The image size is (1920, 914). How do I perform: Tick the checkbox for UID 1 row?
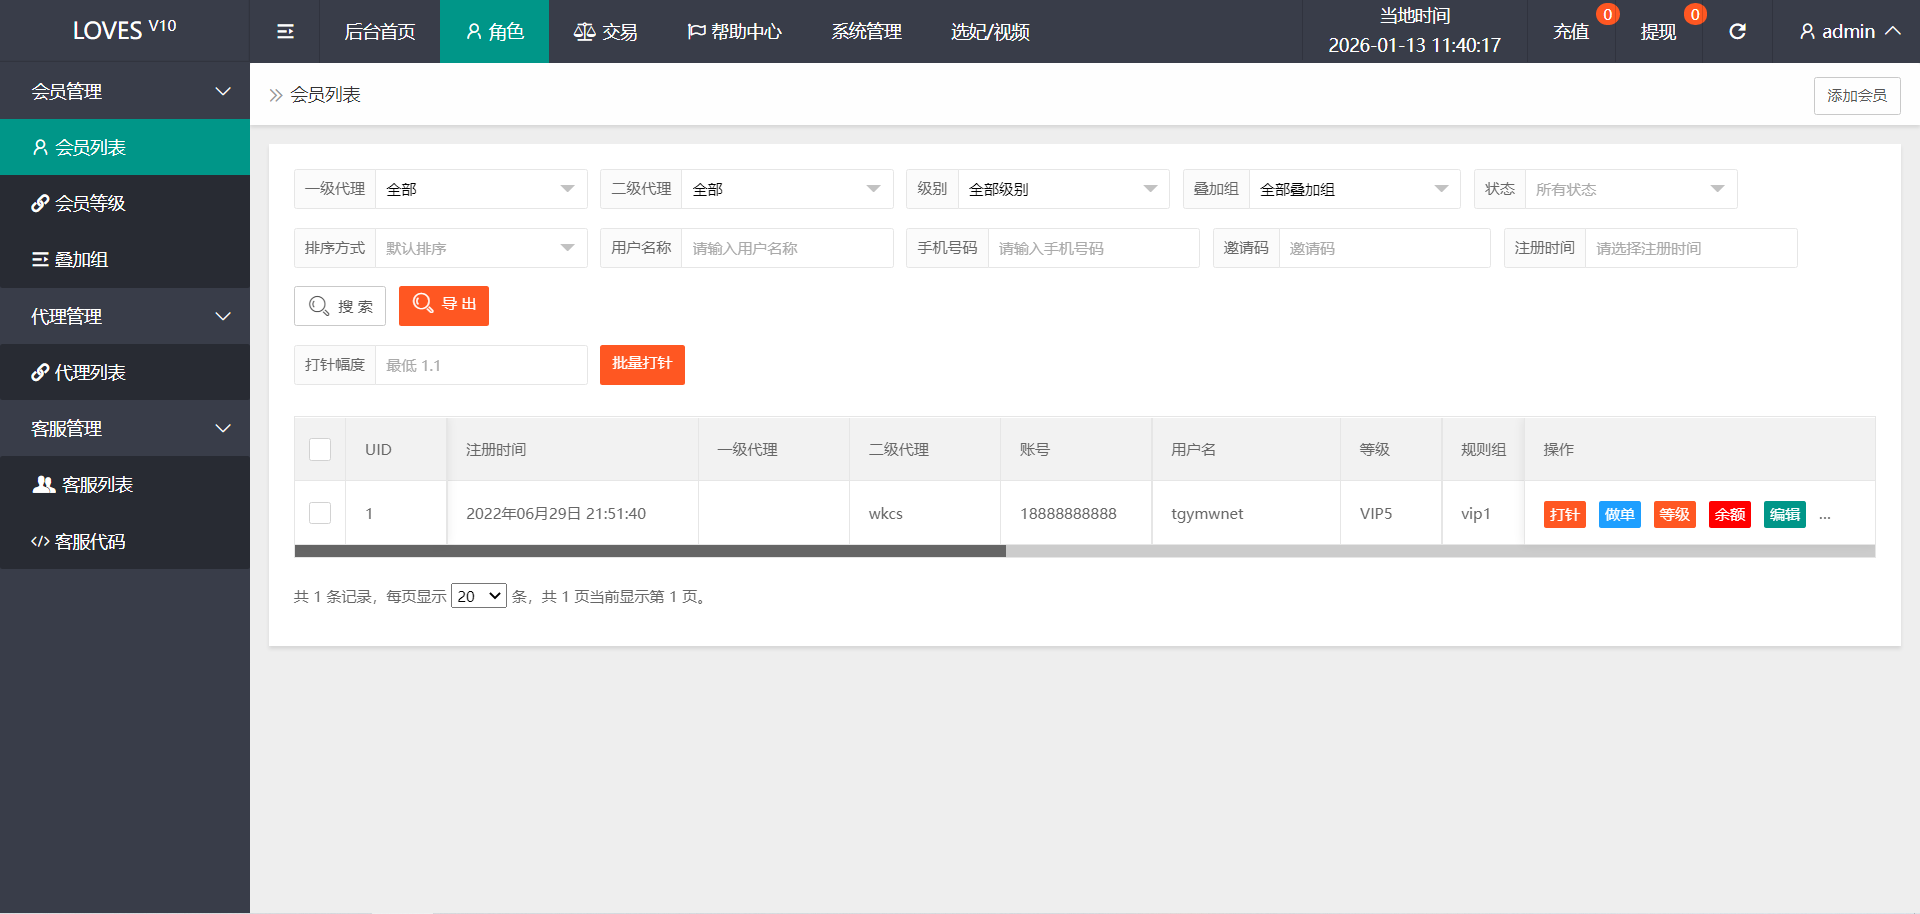tap(320, 513)
